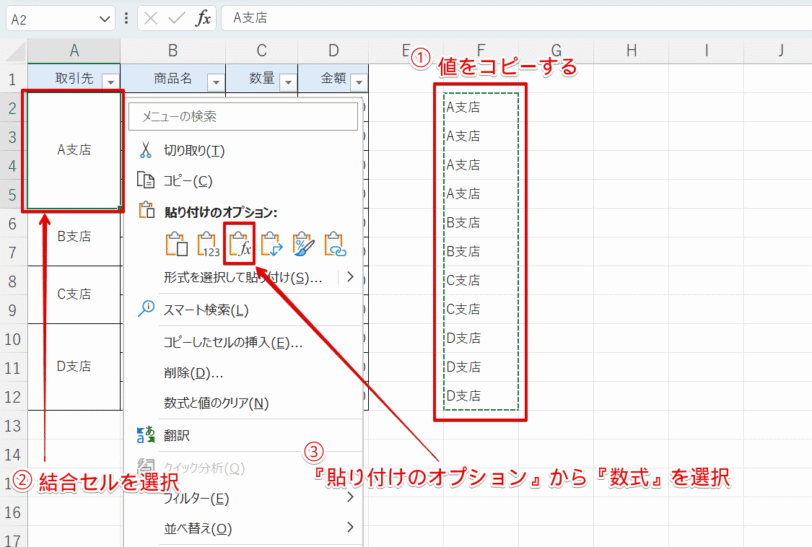Open the 金額 filter dropdown
The image size is (812, 547).
click(358, 81)
